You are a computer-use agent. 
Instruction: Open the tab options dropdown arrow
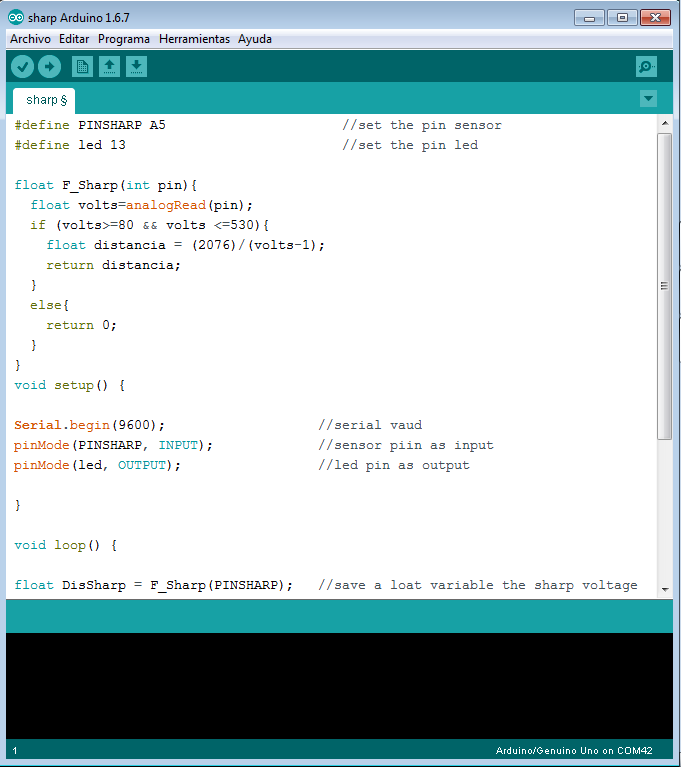click(x=648, y=99)
